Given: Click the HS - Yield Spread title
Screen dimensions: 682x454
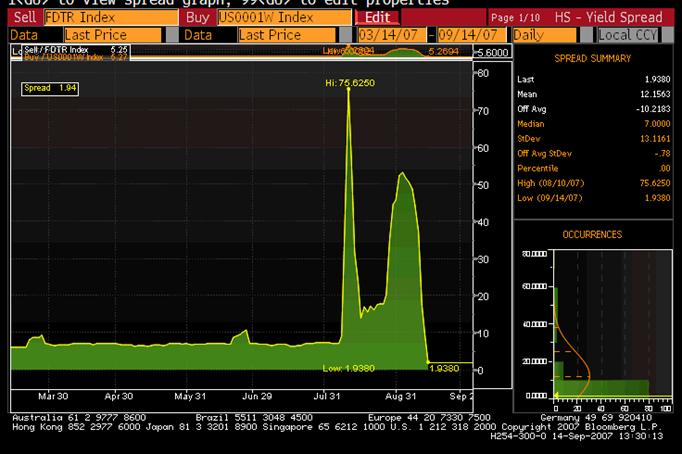Looking at the screenshot, I should click(608, 17).
